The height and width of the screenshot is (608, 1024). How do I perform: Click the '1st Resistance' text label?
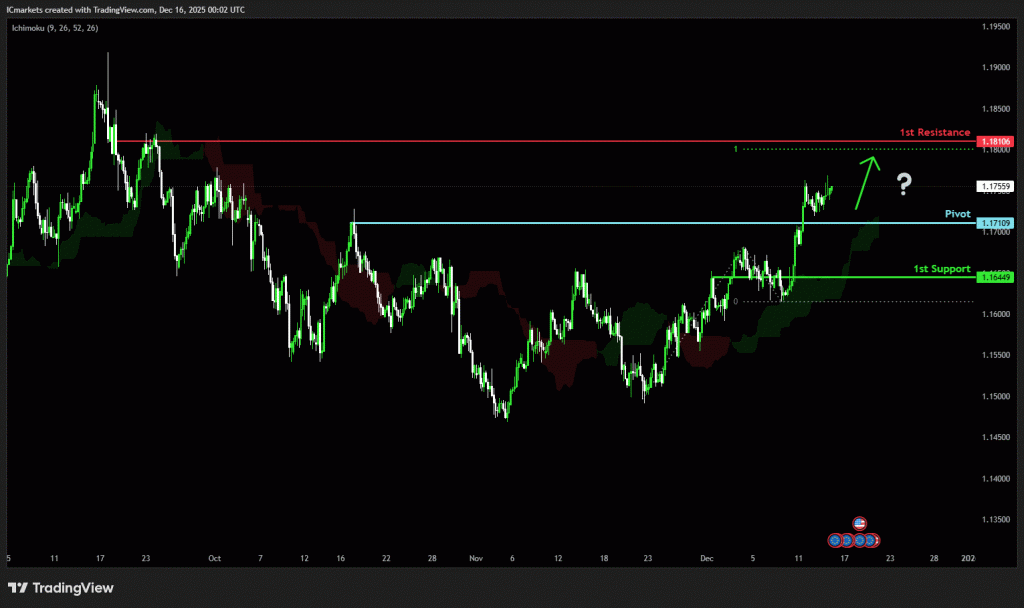click(x=935, y=132)
